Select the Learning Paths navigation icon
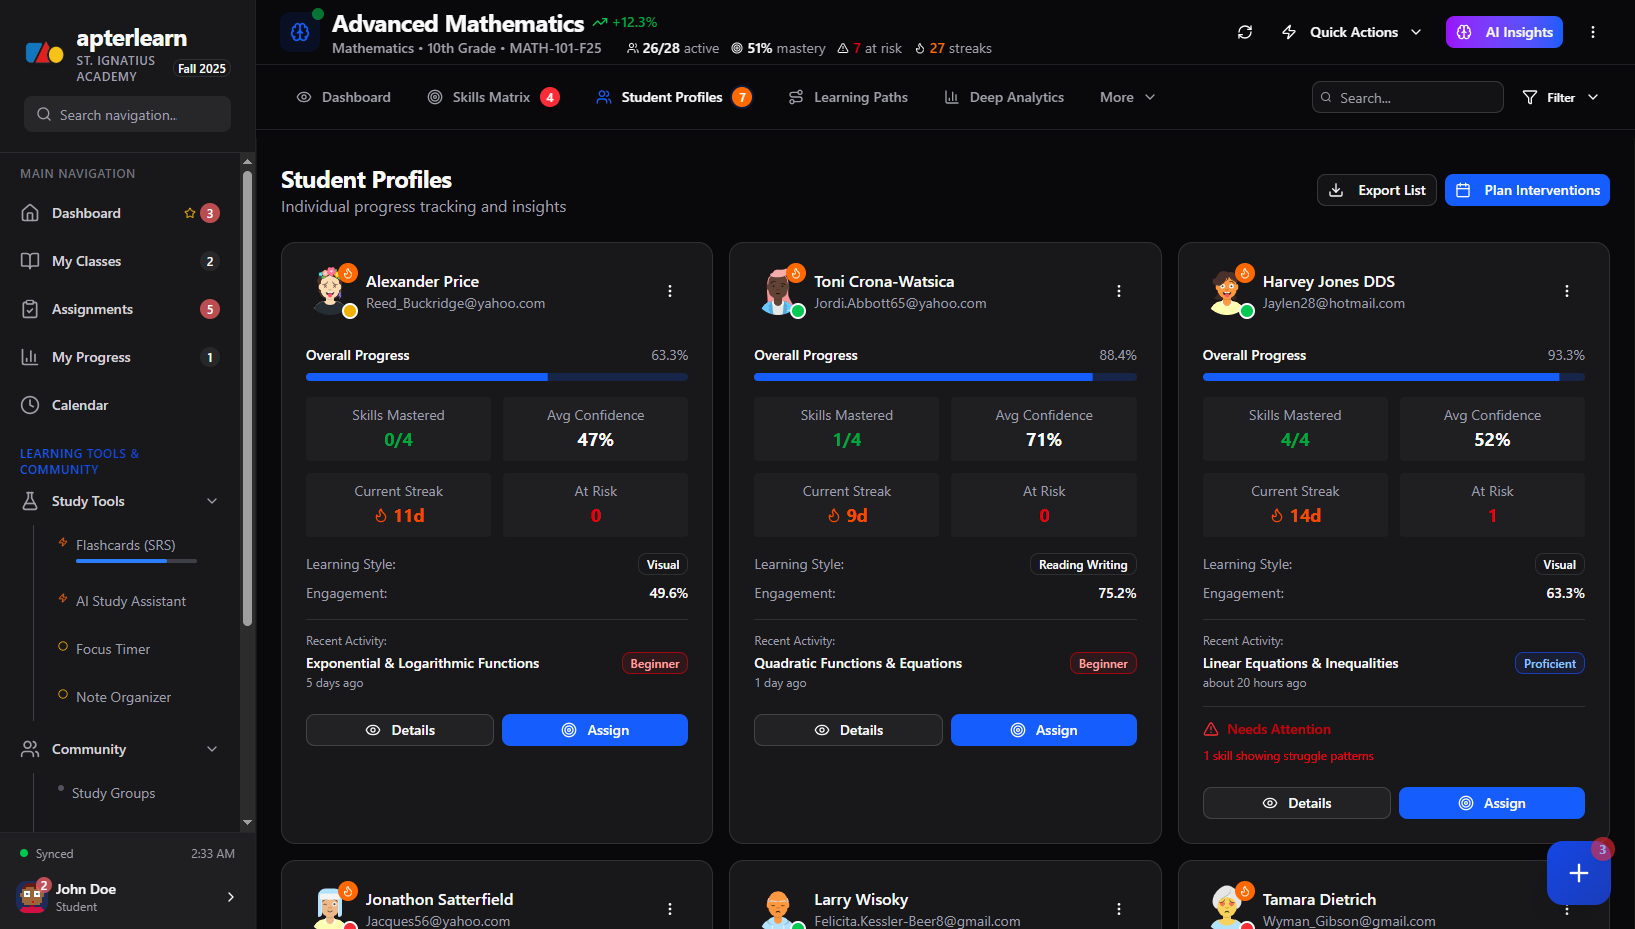 (795, 97)
